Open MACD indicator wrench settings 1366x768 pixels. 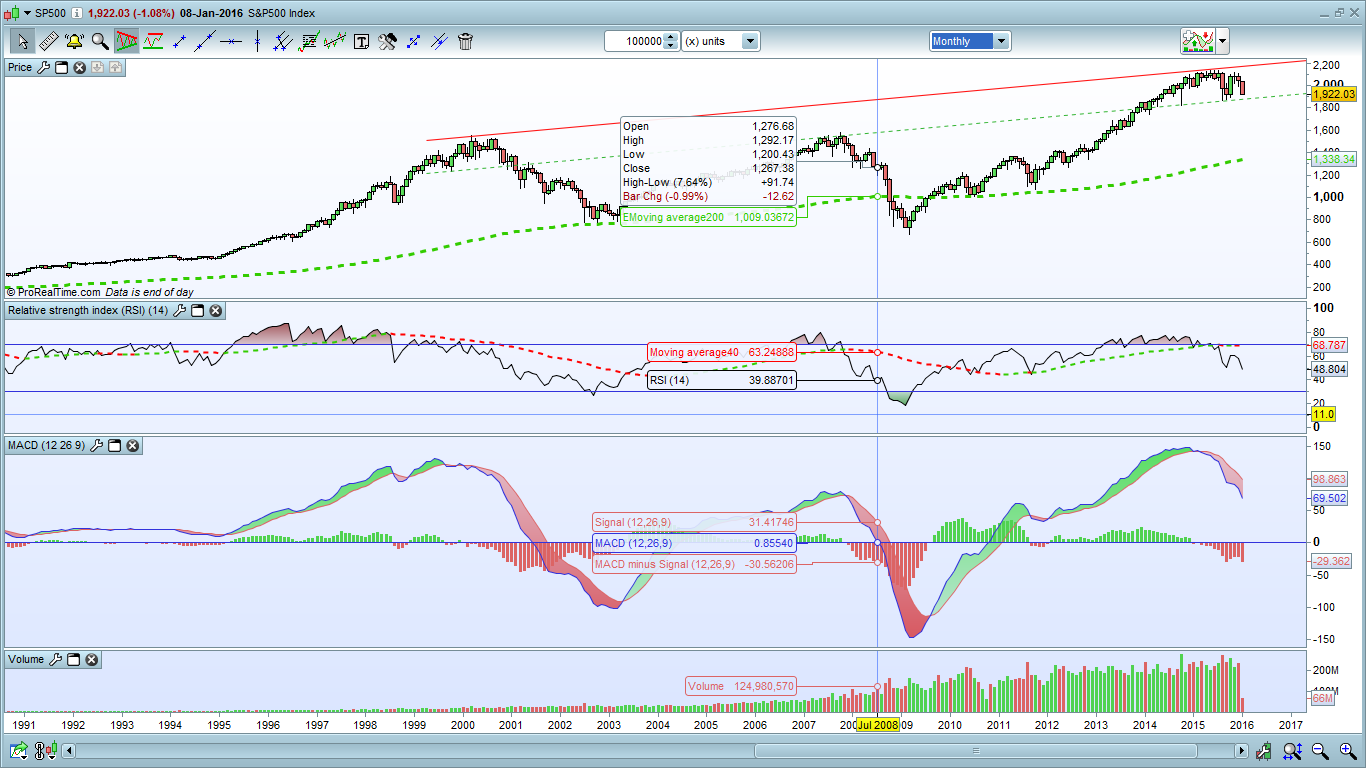[96, 446]
